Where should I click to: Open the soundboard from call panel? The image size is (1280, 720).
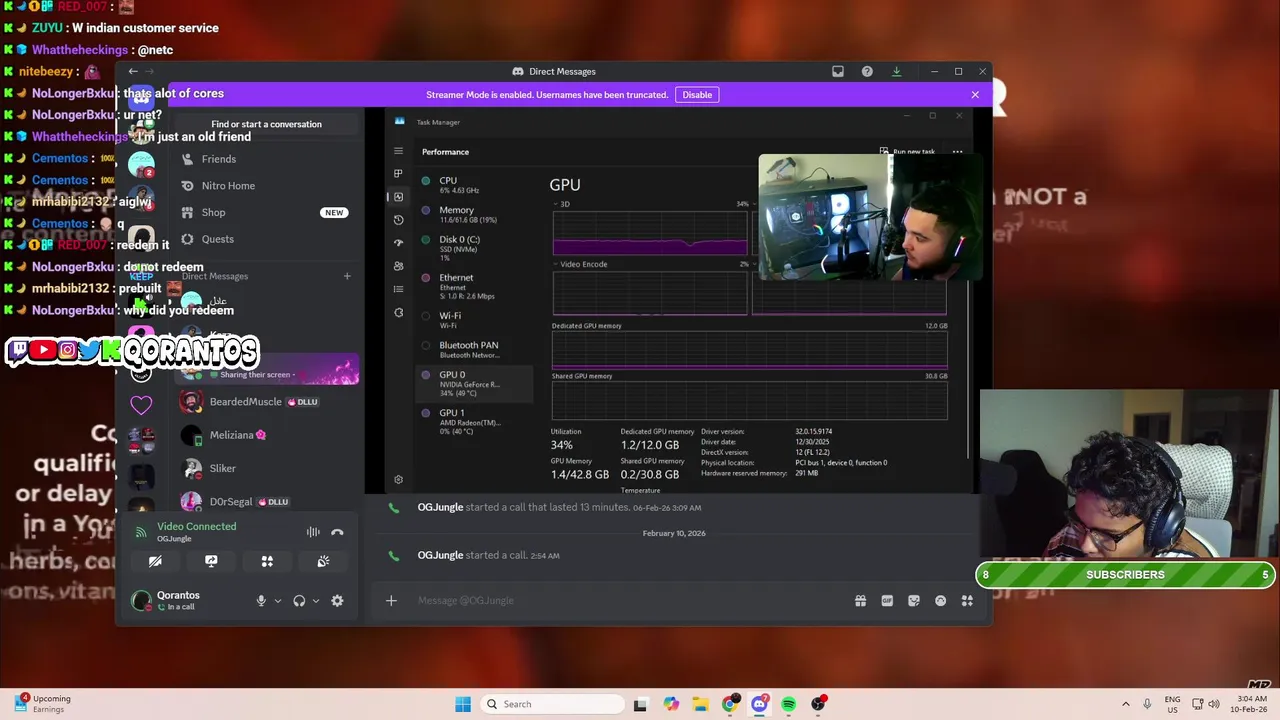(x=323, y=561)
